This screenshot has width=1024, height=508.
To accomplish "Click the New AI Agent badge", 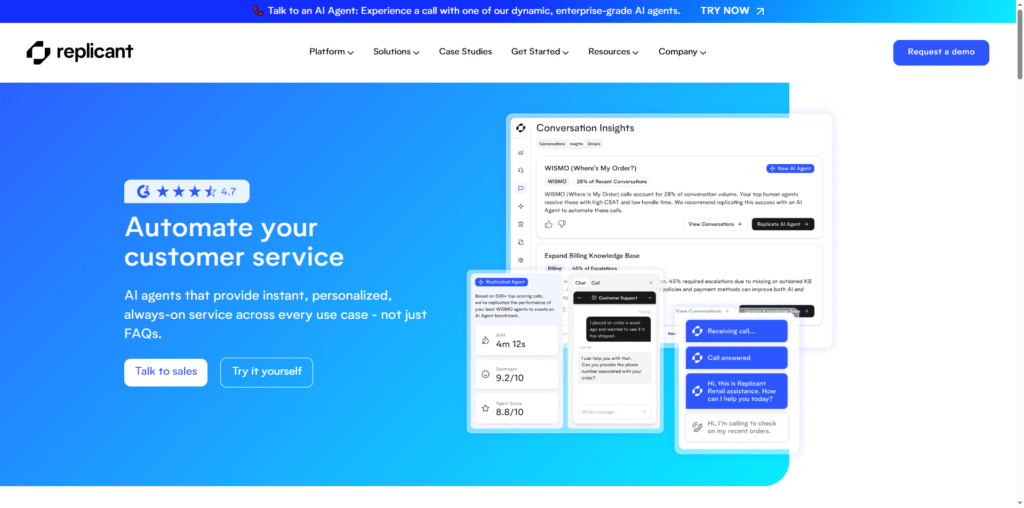I will tap(790, 168).
